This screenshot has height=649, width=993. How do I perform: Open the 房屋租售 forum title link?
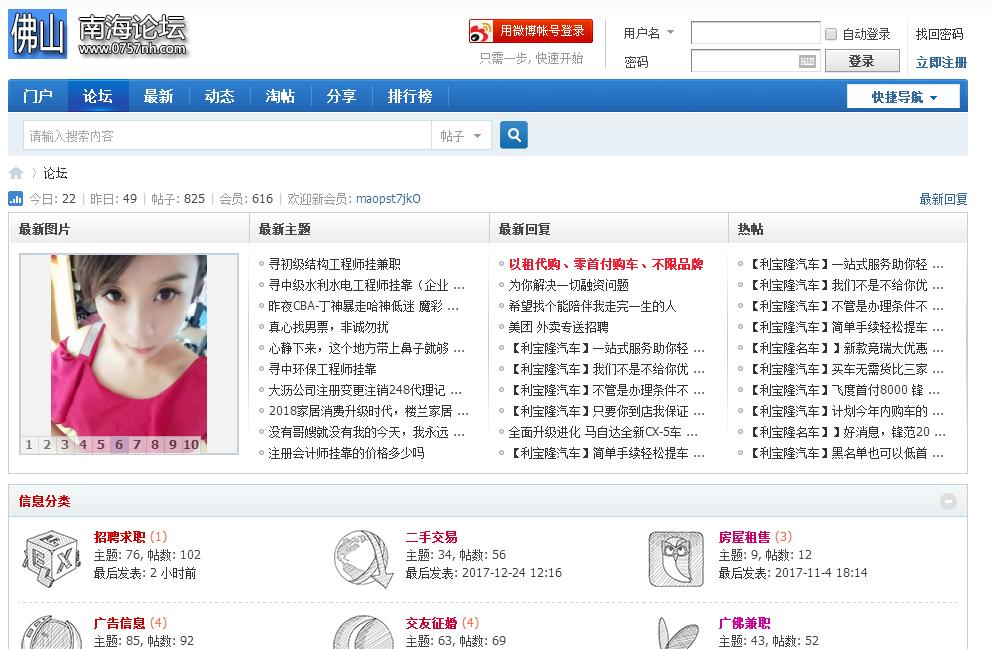click(745, 537)
